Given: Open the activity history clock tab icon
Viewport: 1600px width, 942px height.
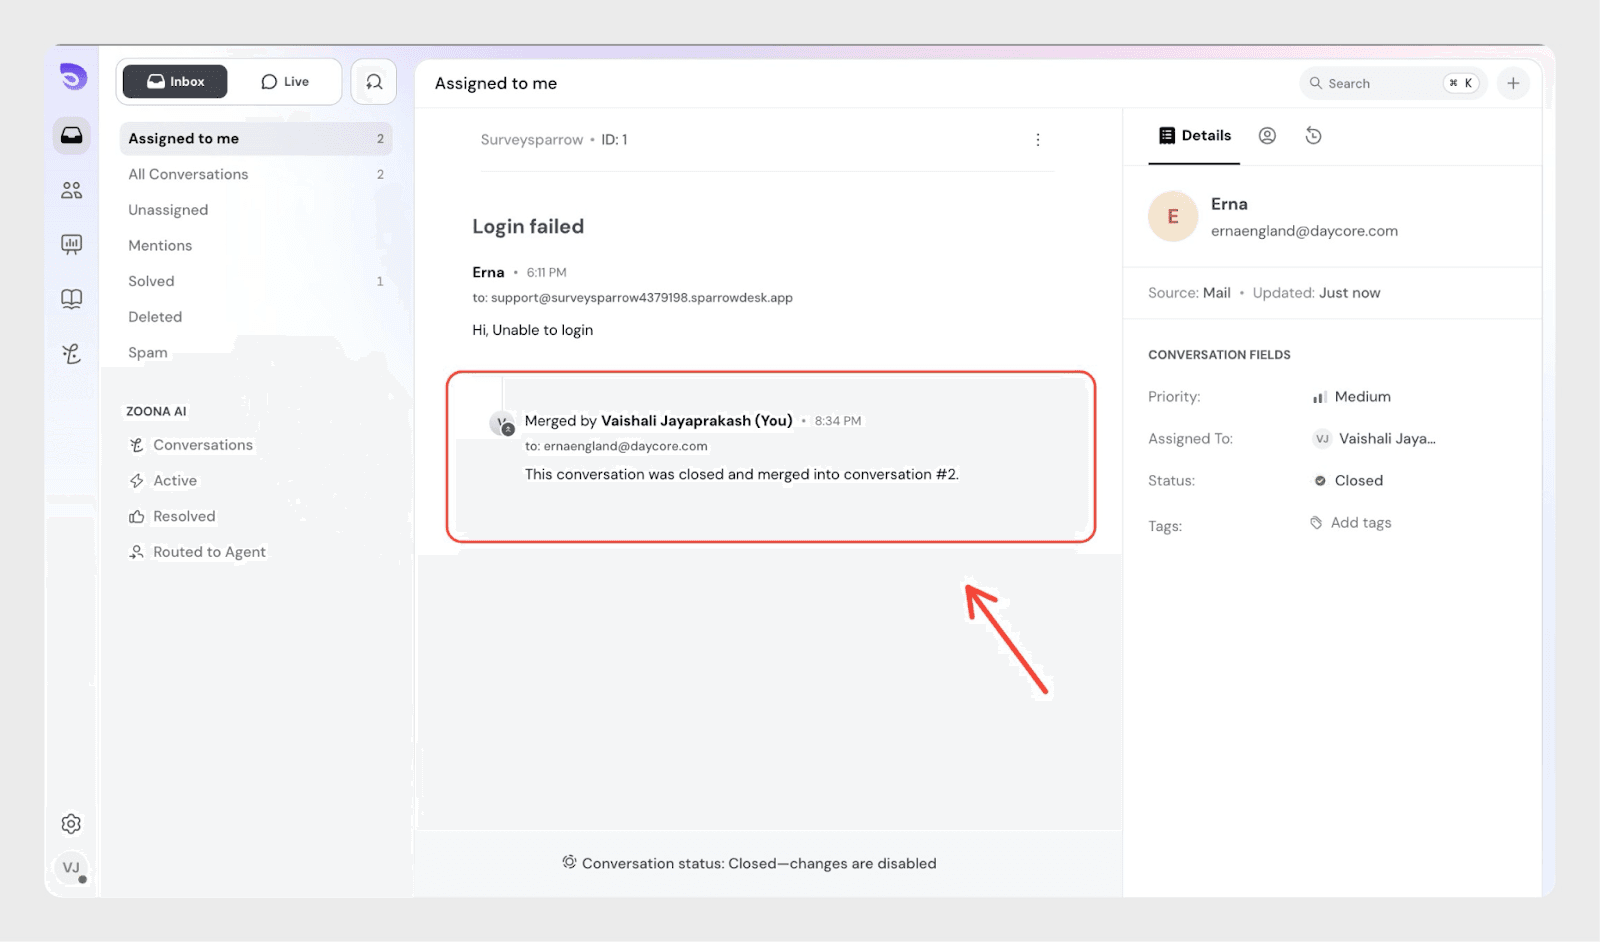Looking at the screenshot, I should point(1313,136).
